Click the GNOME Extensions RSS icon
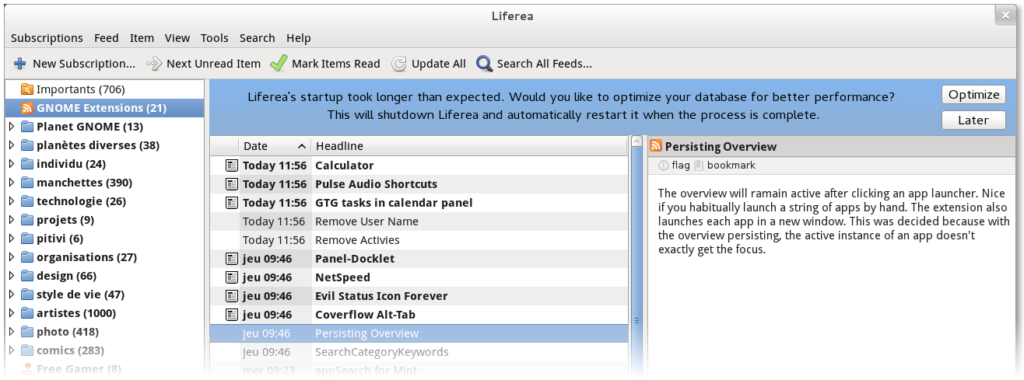This screenshot has width=1024, height=380. (x=27, y=108)
